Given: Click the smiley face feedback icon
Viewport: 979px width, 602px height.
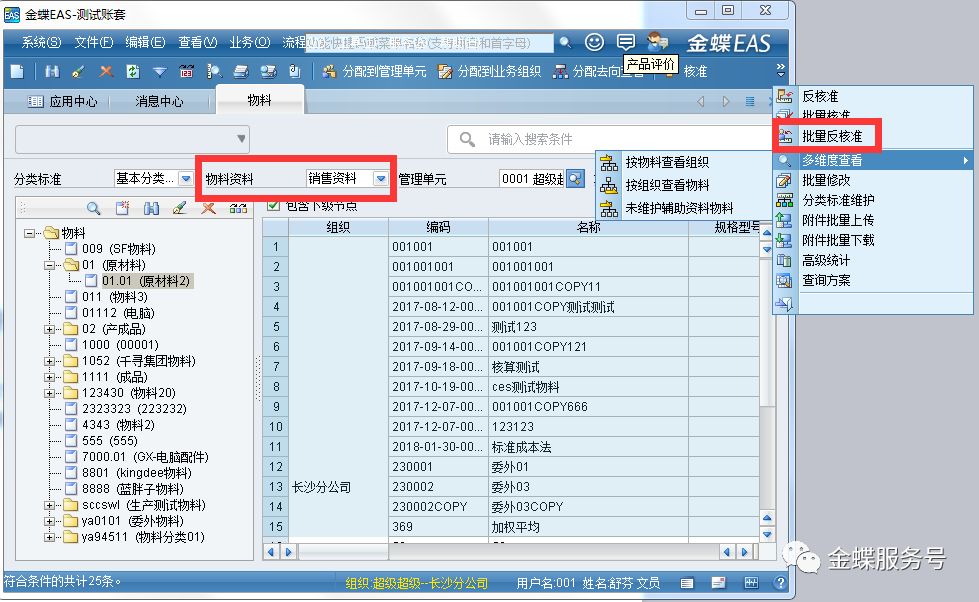Looking at the screenshot, I should (x=594, y=42).
